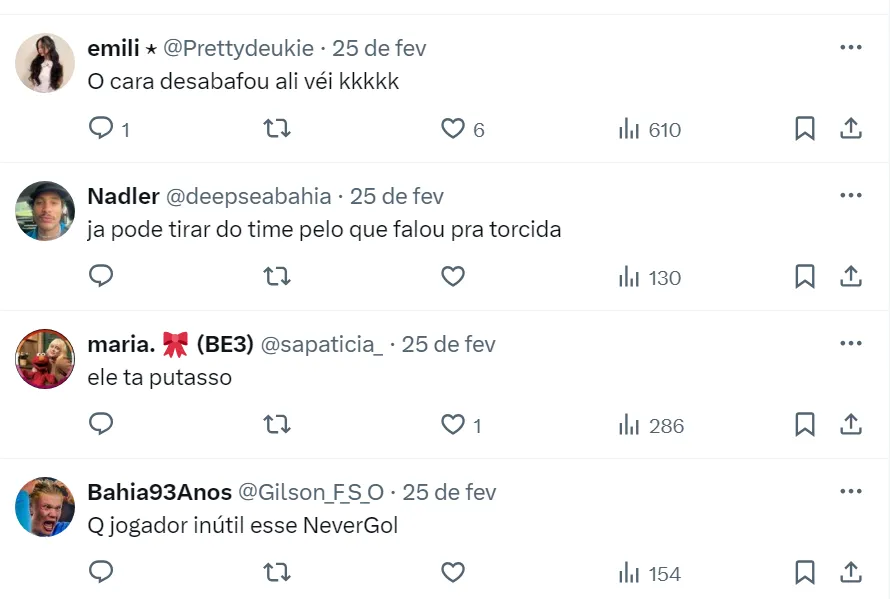The image size is (890, 599).
Task: Open Nadler's profile name link
Action: 123,196
